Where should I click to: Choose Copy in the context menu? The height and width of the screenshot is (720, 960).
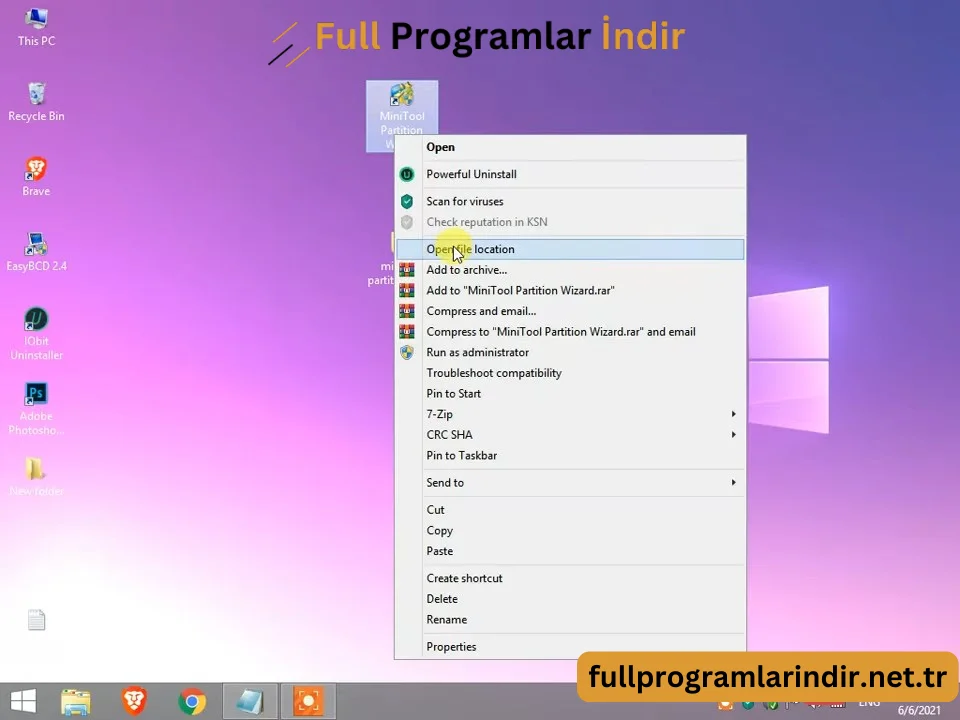(x=570, y=531)
